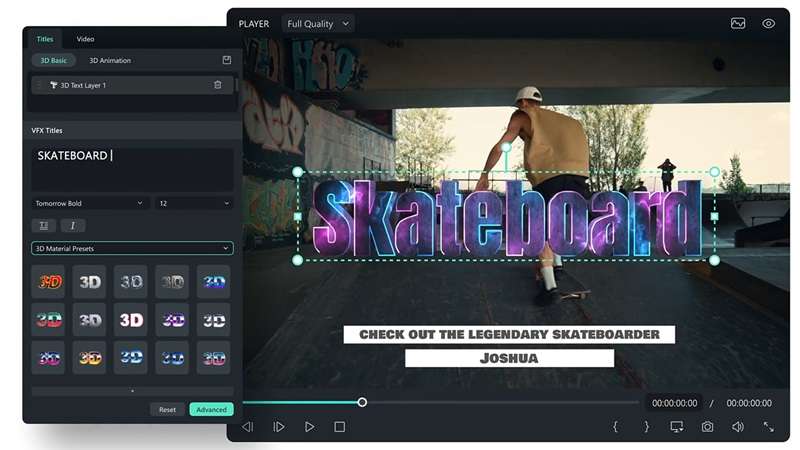Click the playback progress slider handle
Viewport: 800px width, 450px height.
362,403
